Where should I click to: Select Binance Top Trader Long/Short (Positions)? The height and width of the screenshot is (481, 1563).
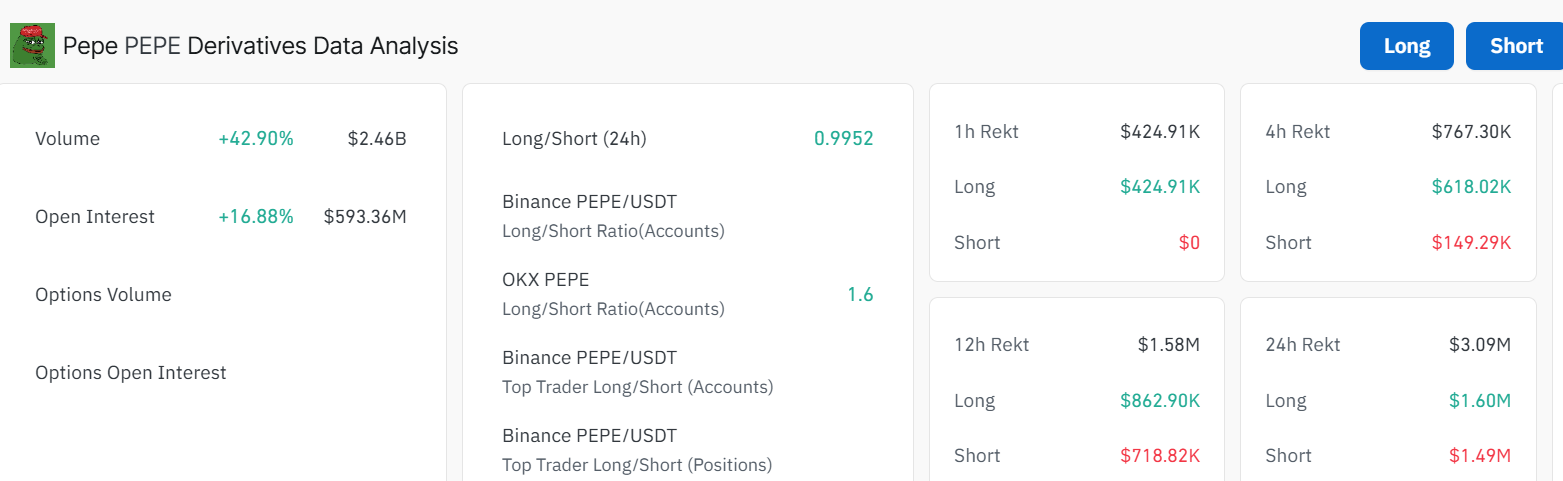(688, 450)
